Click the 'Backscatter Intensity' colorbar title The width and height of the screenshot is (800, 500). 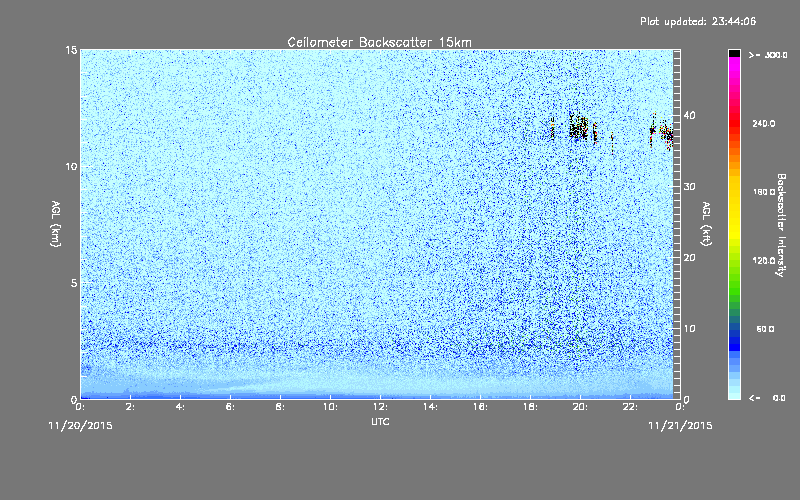coord(781,225)
